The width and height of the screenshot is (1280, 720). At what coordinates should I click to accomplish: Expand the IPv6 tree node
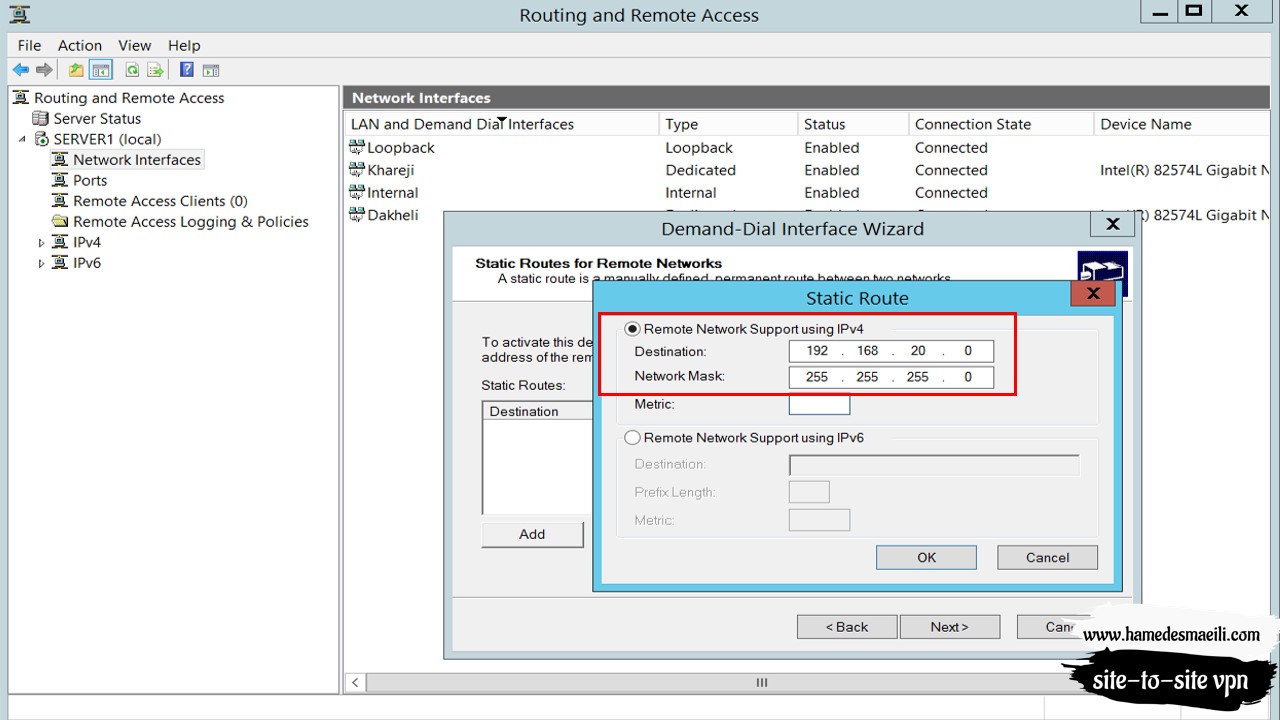click(x=41, y=264)
